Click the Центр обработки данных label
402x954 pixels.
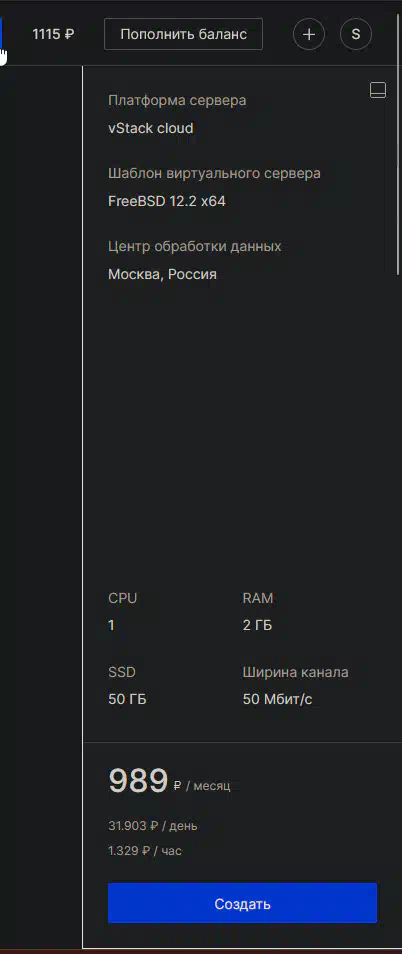pyautogui.click(x=195, y=246)
